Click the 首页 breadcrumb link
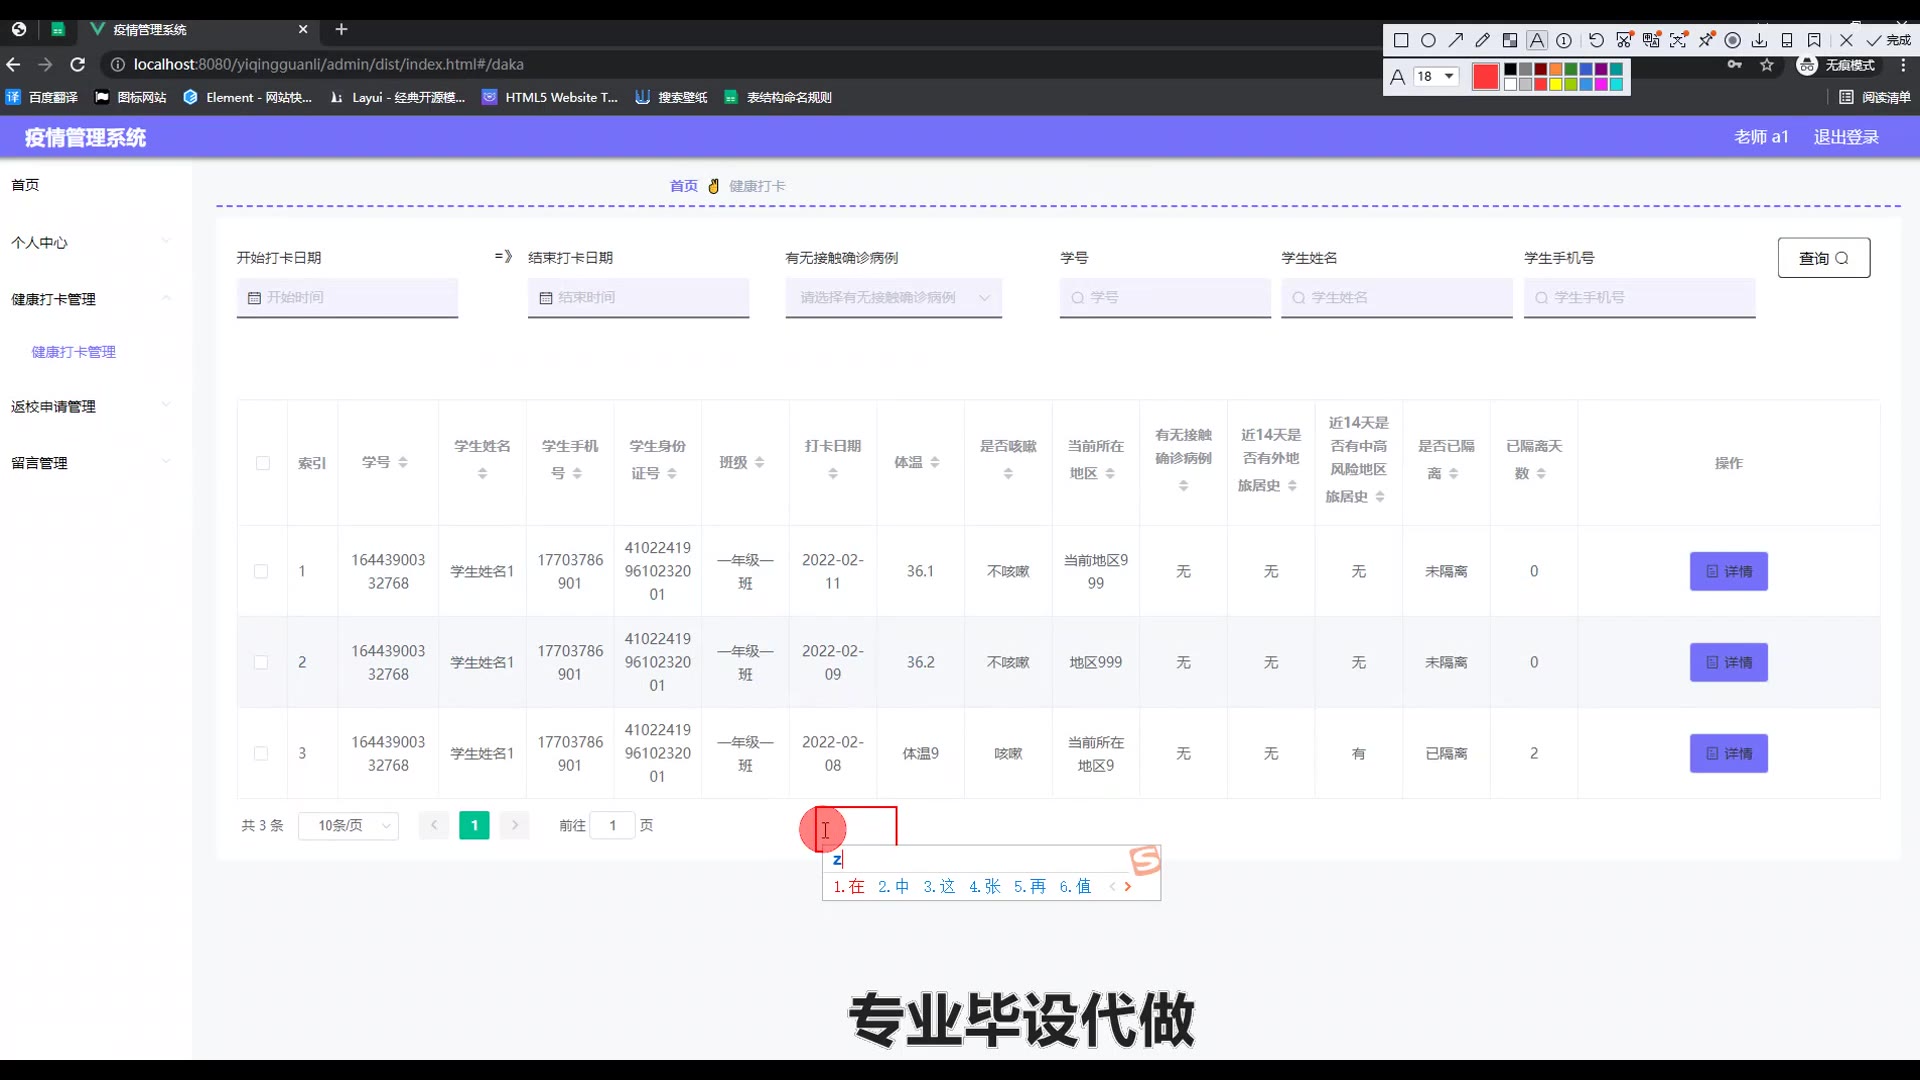This screenshot has height=1080, width=1920. coord(684,186)
